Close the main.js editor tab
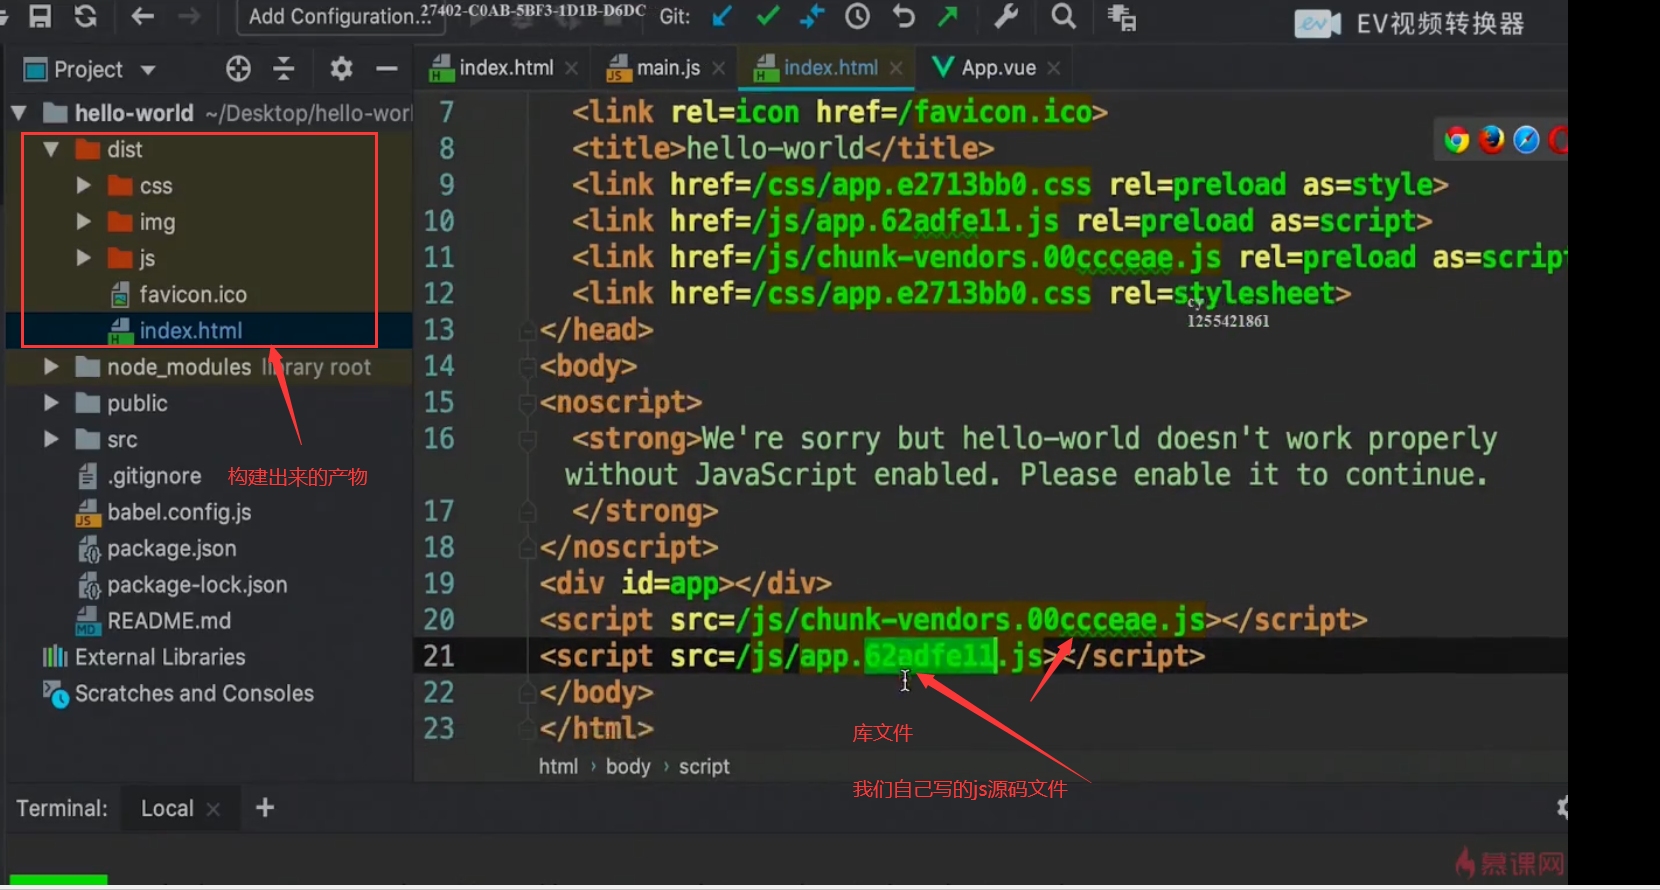This screenshot has width=1660, height=890. click(x=718, y=68)
